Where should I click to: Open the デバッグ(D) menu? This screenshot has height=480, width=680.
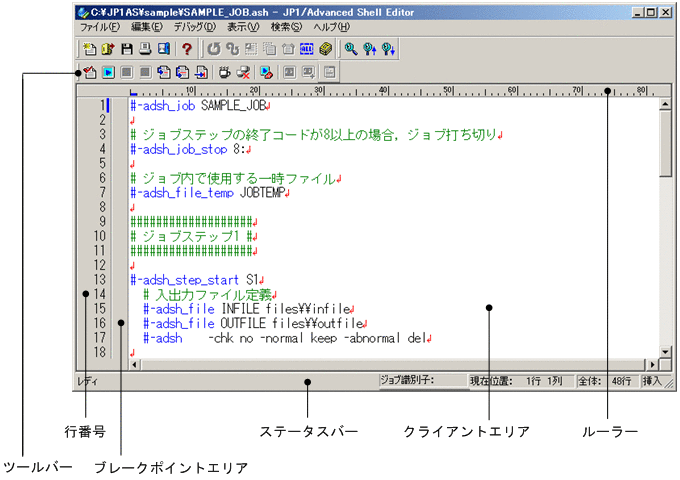tap(198, 26)
